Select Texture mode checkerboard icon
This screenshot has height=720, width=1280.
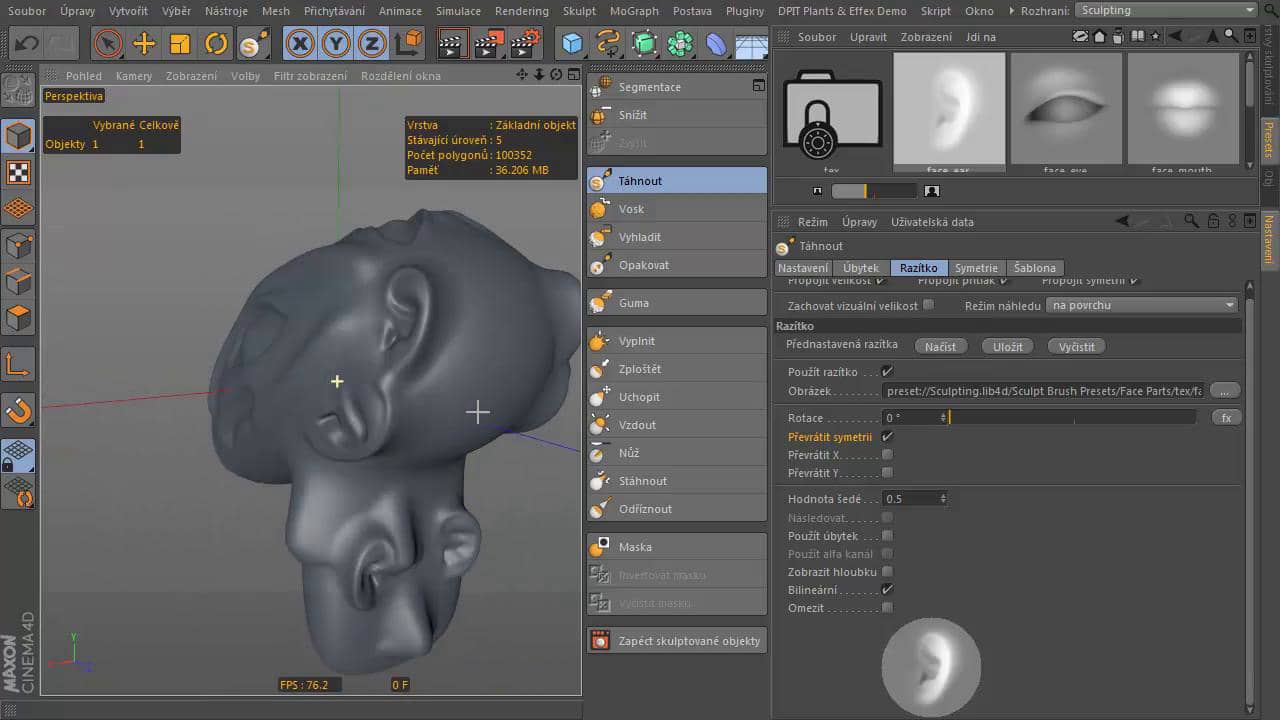coord(18,172)
